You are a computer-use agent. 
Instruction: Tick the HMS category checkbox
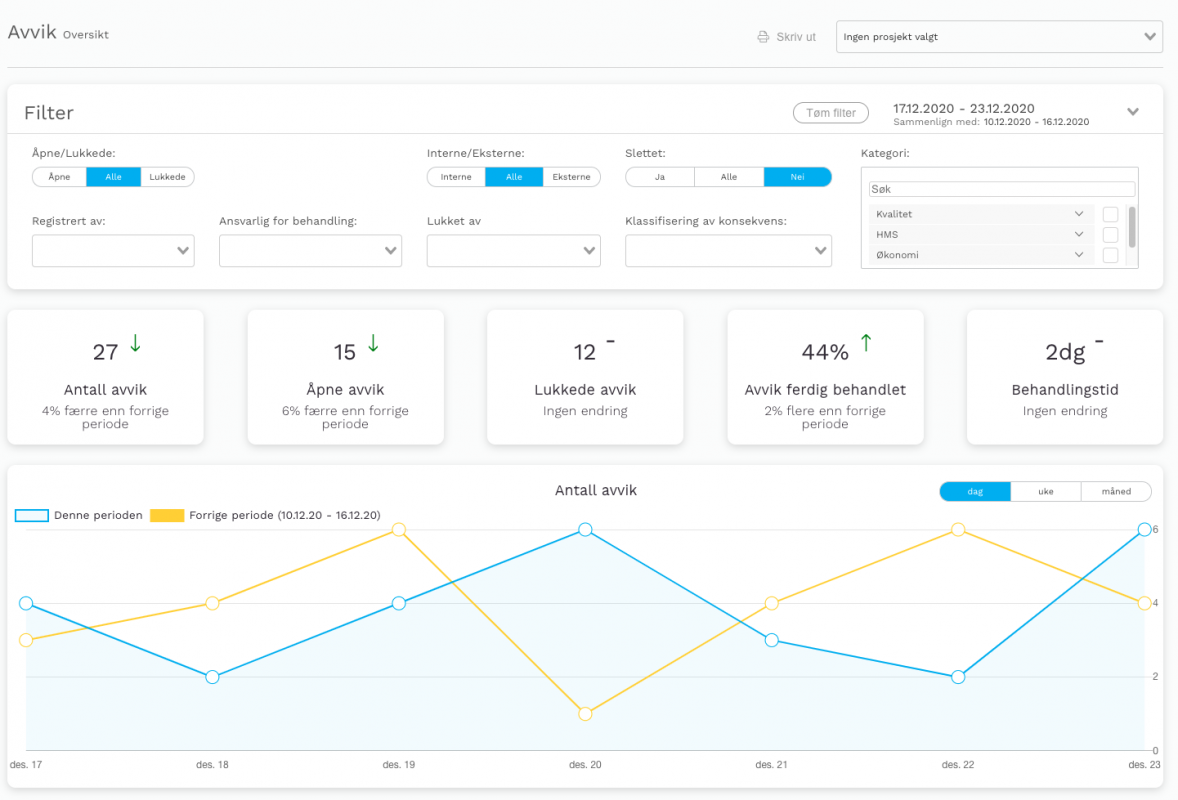[x=1110, y=234]
